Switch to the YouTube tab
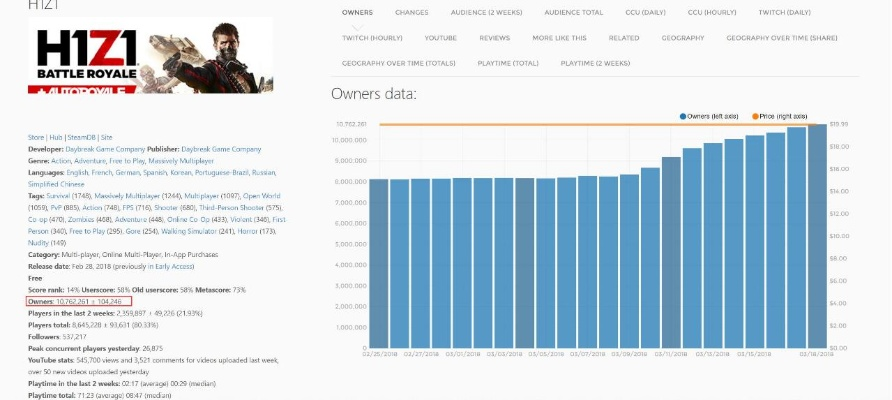892x400 pixels. click(440, 37)
